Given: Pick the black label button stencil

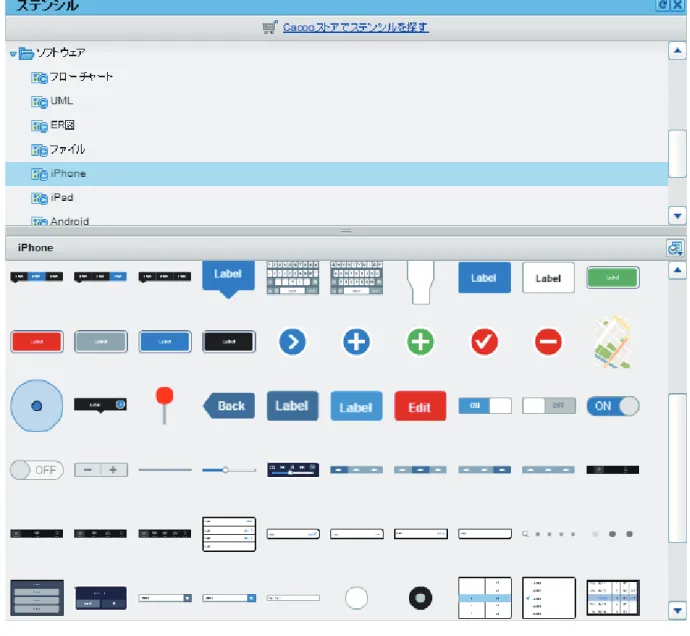Looking at the screenshot, I should click(x=229, y=342).
